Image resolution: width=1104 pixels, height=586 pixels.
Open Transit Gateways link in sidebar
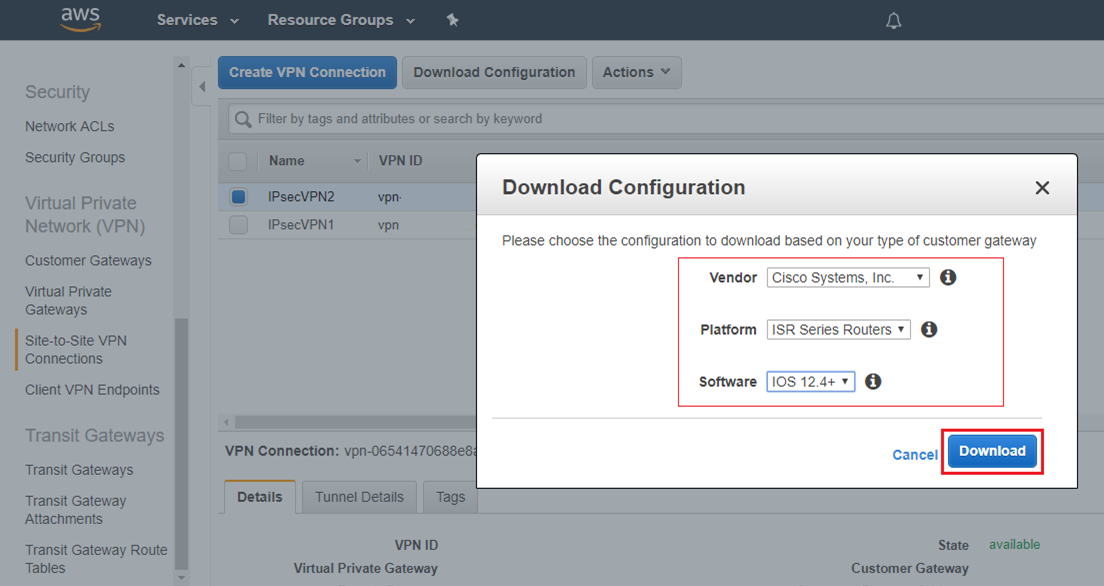pos(79,470)
